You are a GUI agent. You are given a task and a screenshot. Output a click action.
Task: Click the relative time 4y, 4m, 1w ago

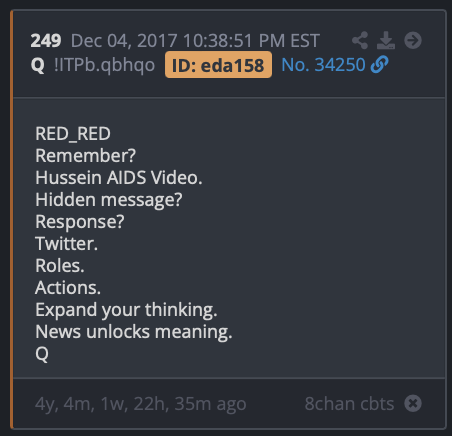(x=141, y=404)
